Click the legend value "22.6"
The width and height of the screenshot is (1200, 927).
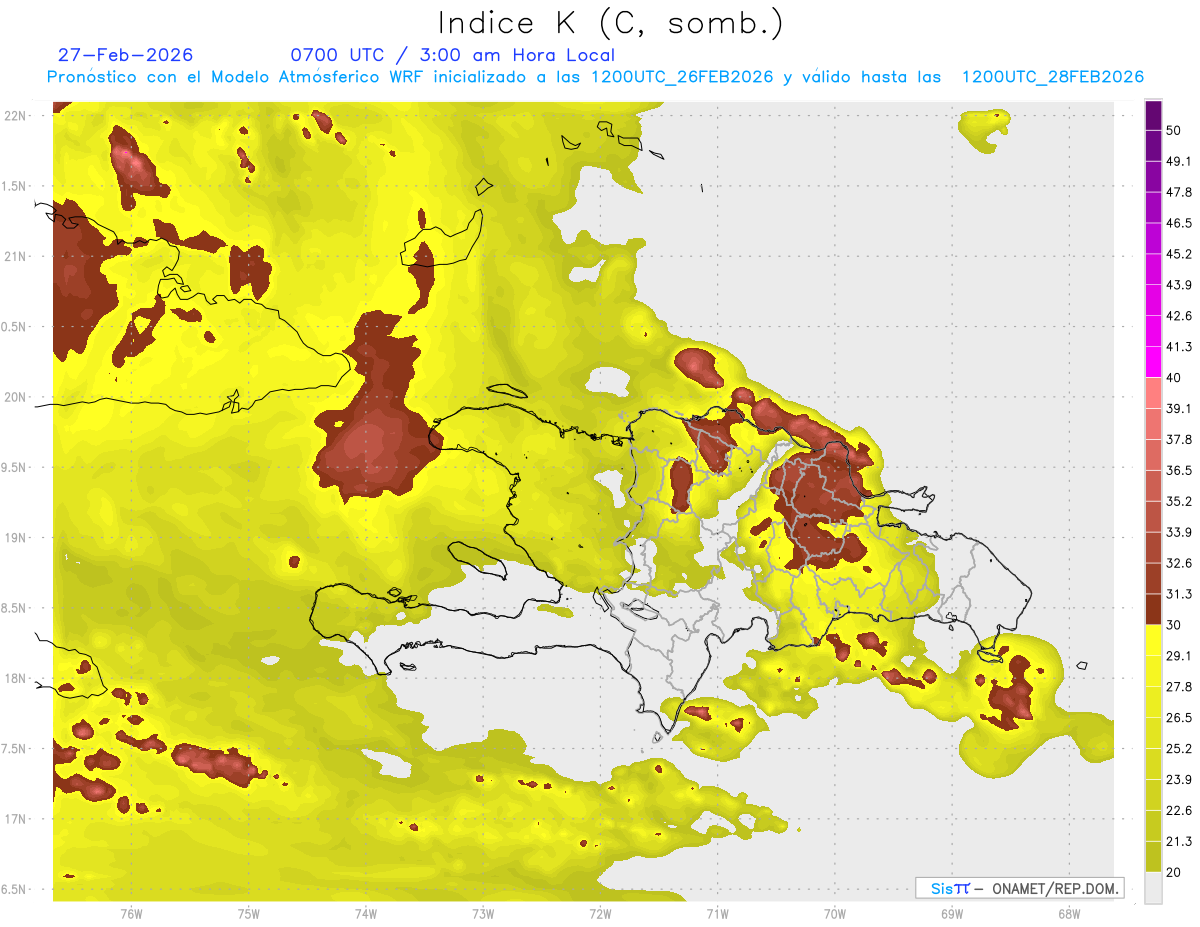(x=1180, y=810)
